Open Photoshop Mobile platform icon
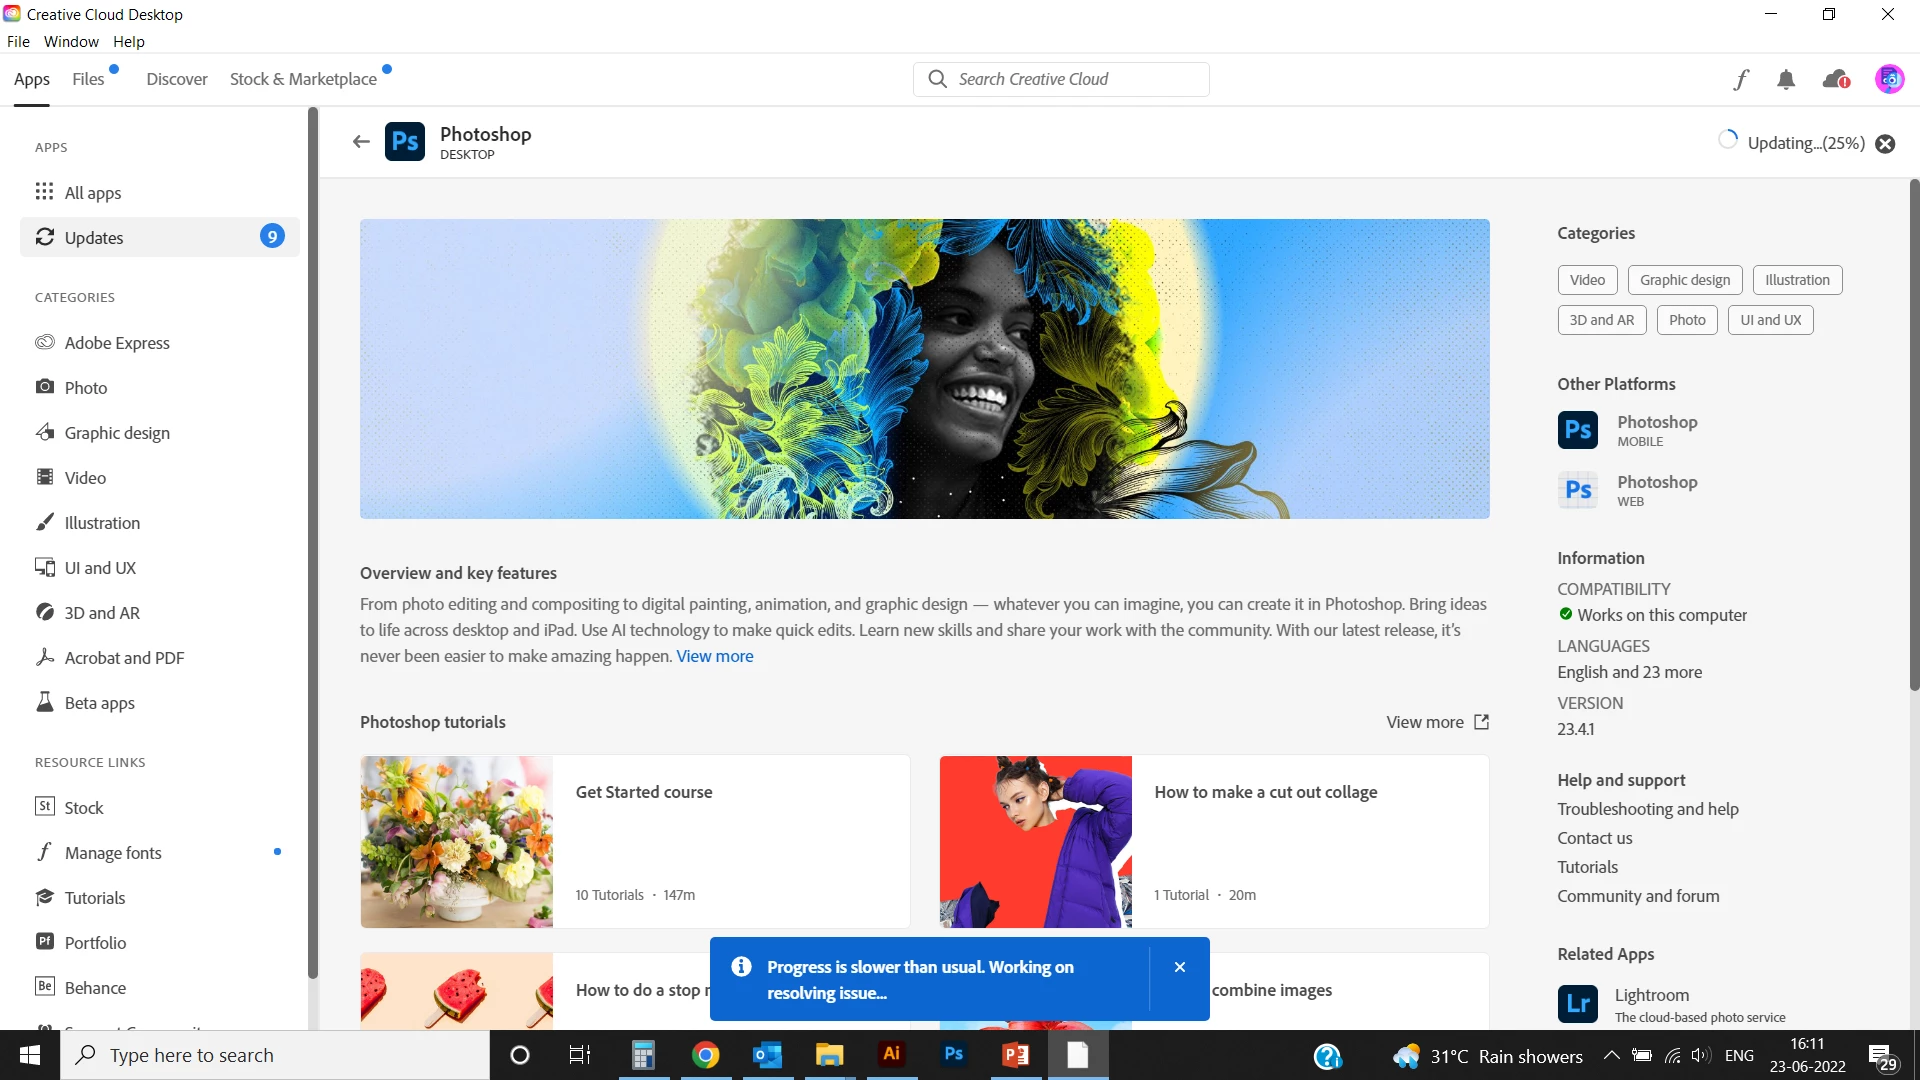1920x1080 pixels. coord(1578,430)
